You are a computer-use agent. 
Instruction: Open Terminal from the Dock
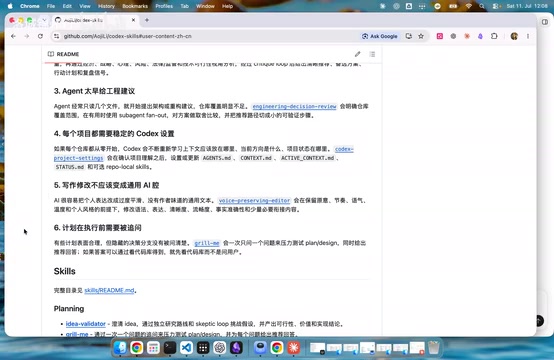[170, 348]
